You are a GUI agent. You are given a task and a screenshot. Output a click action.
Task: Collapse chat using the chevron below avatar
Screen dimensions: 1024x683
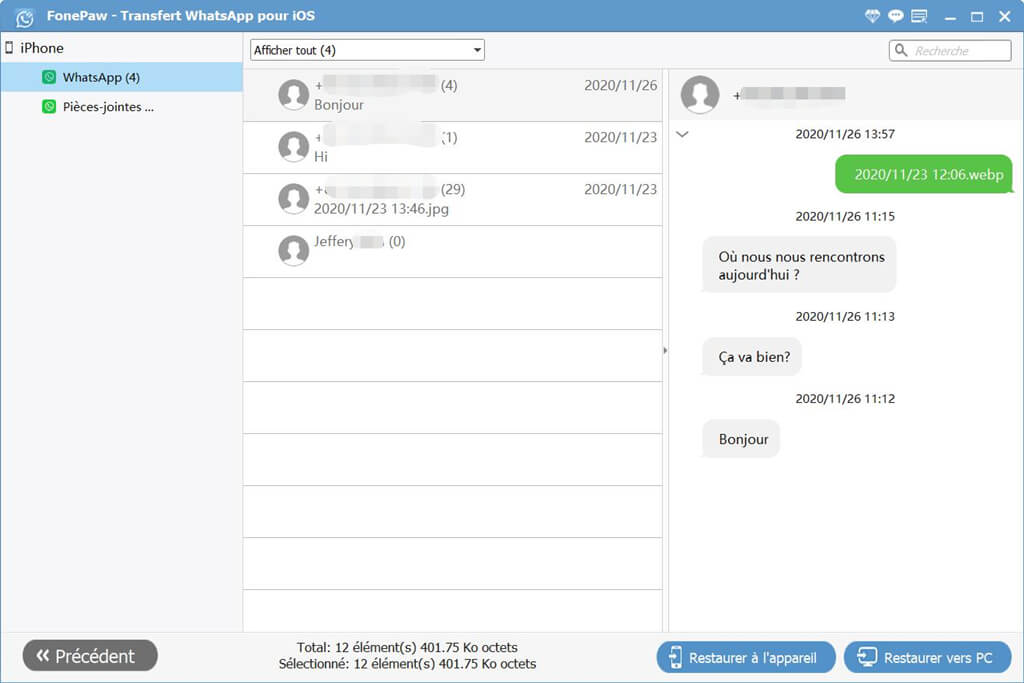pos(682,135)
